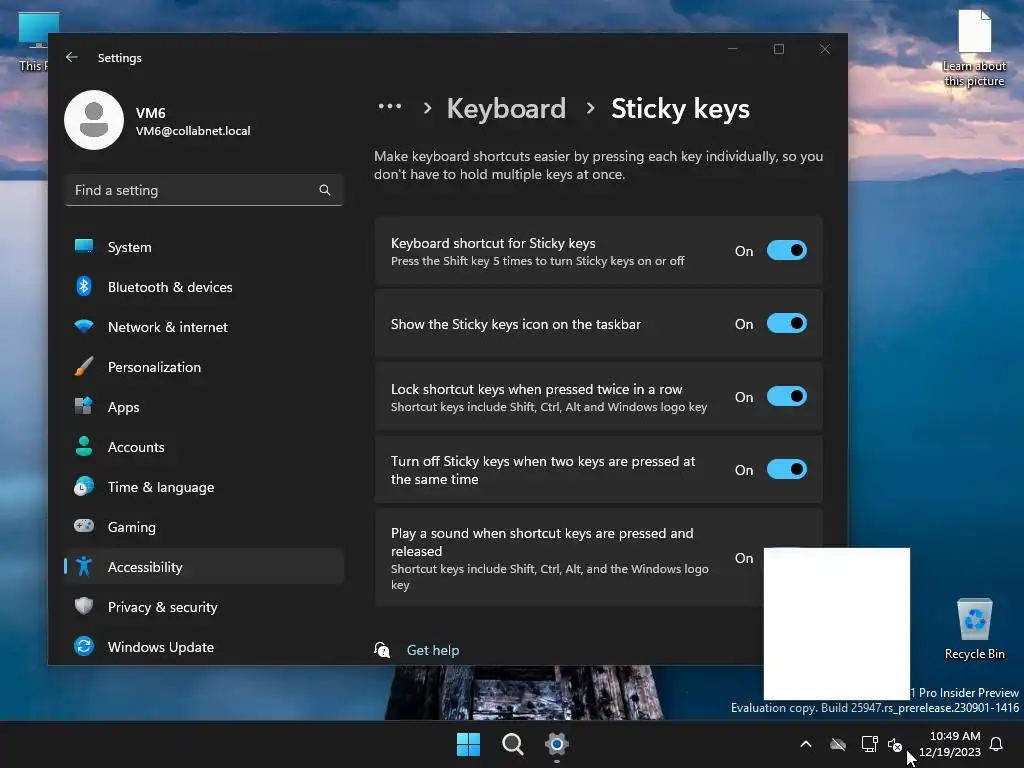
Task: Click the Sticky keys breadcrumb title
Action: (x=680, y=108)
